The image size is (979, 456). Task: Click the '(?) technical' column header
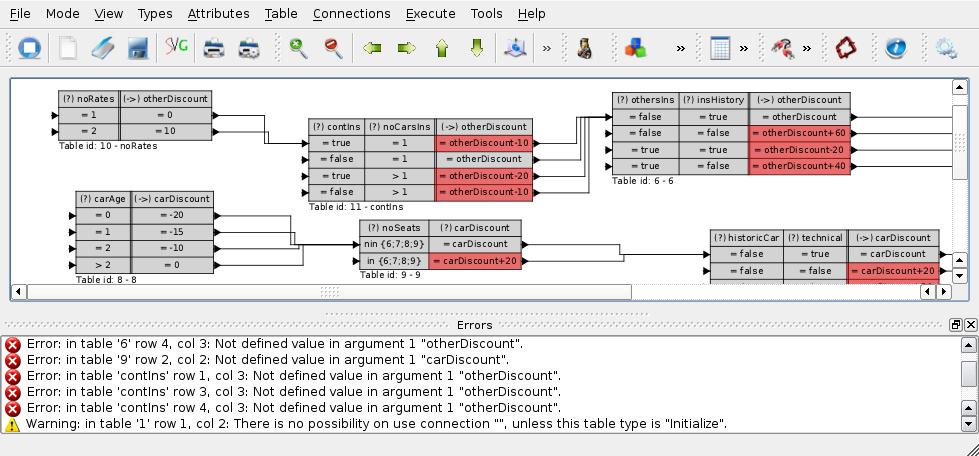[815, 238]
